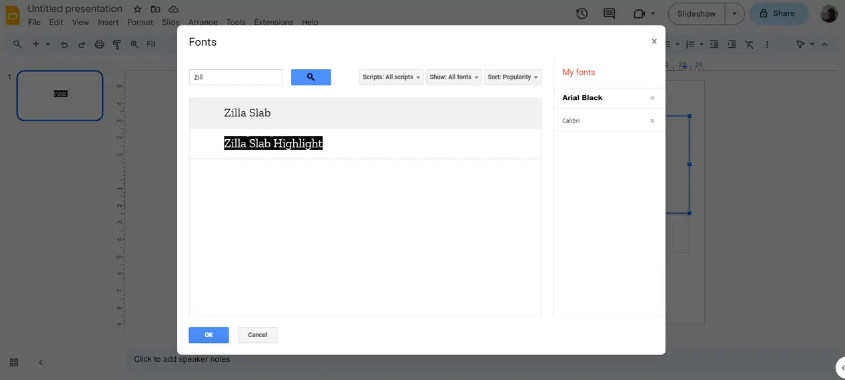This screenshot has height=380, width=845.
Task: Click the decrease indent icon
Action: tap(715, 44)
